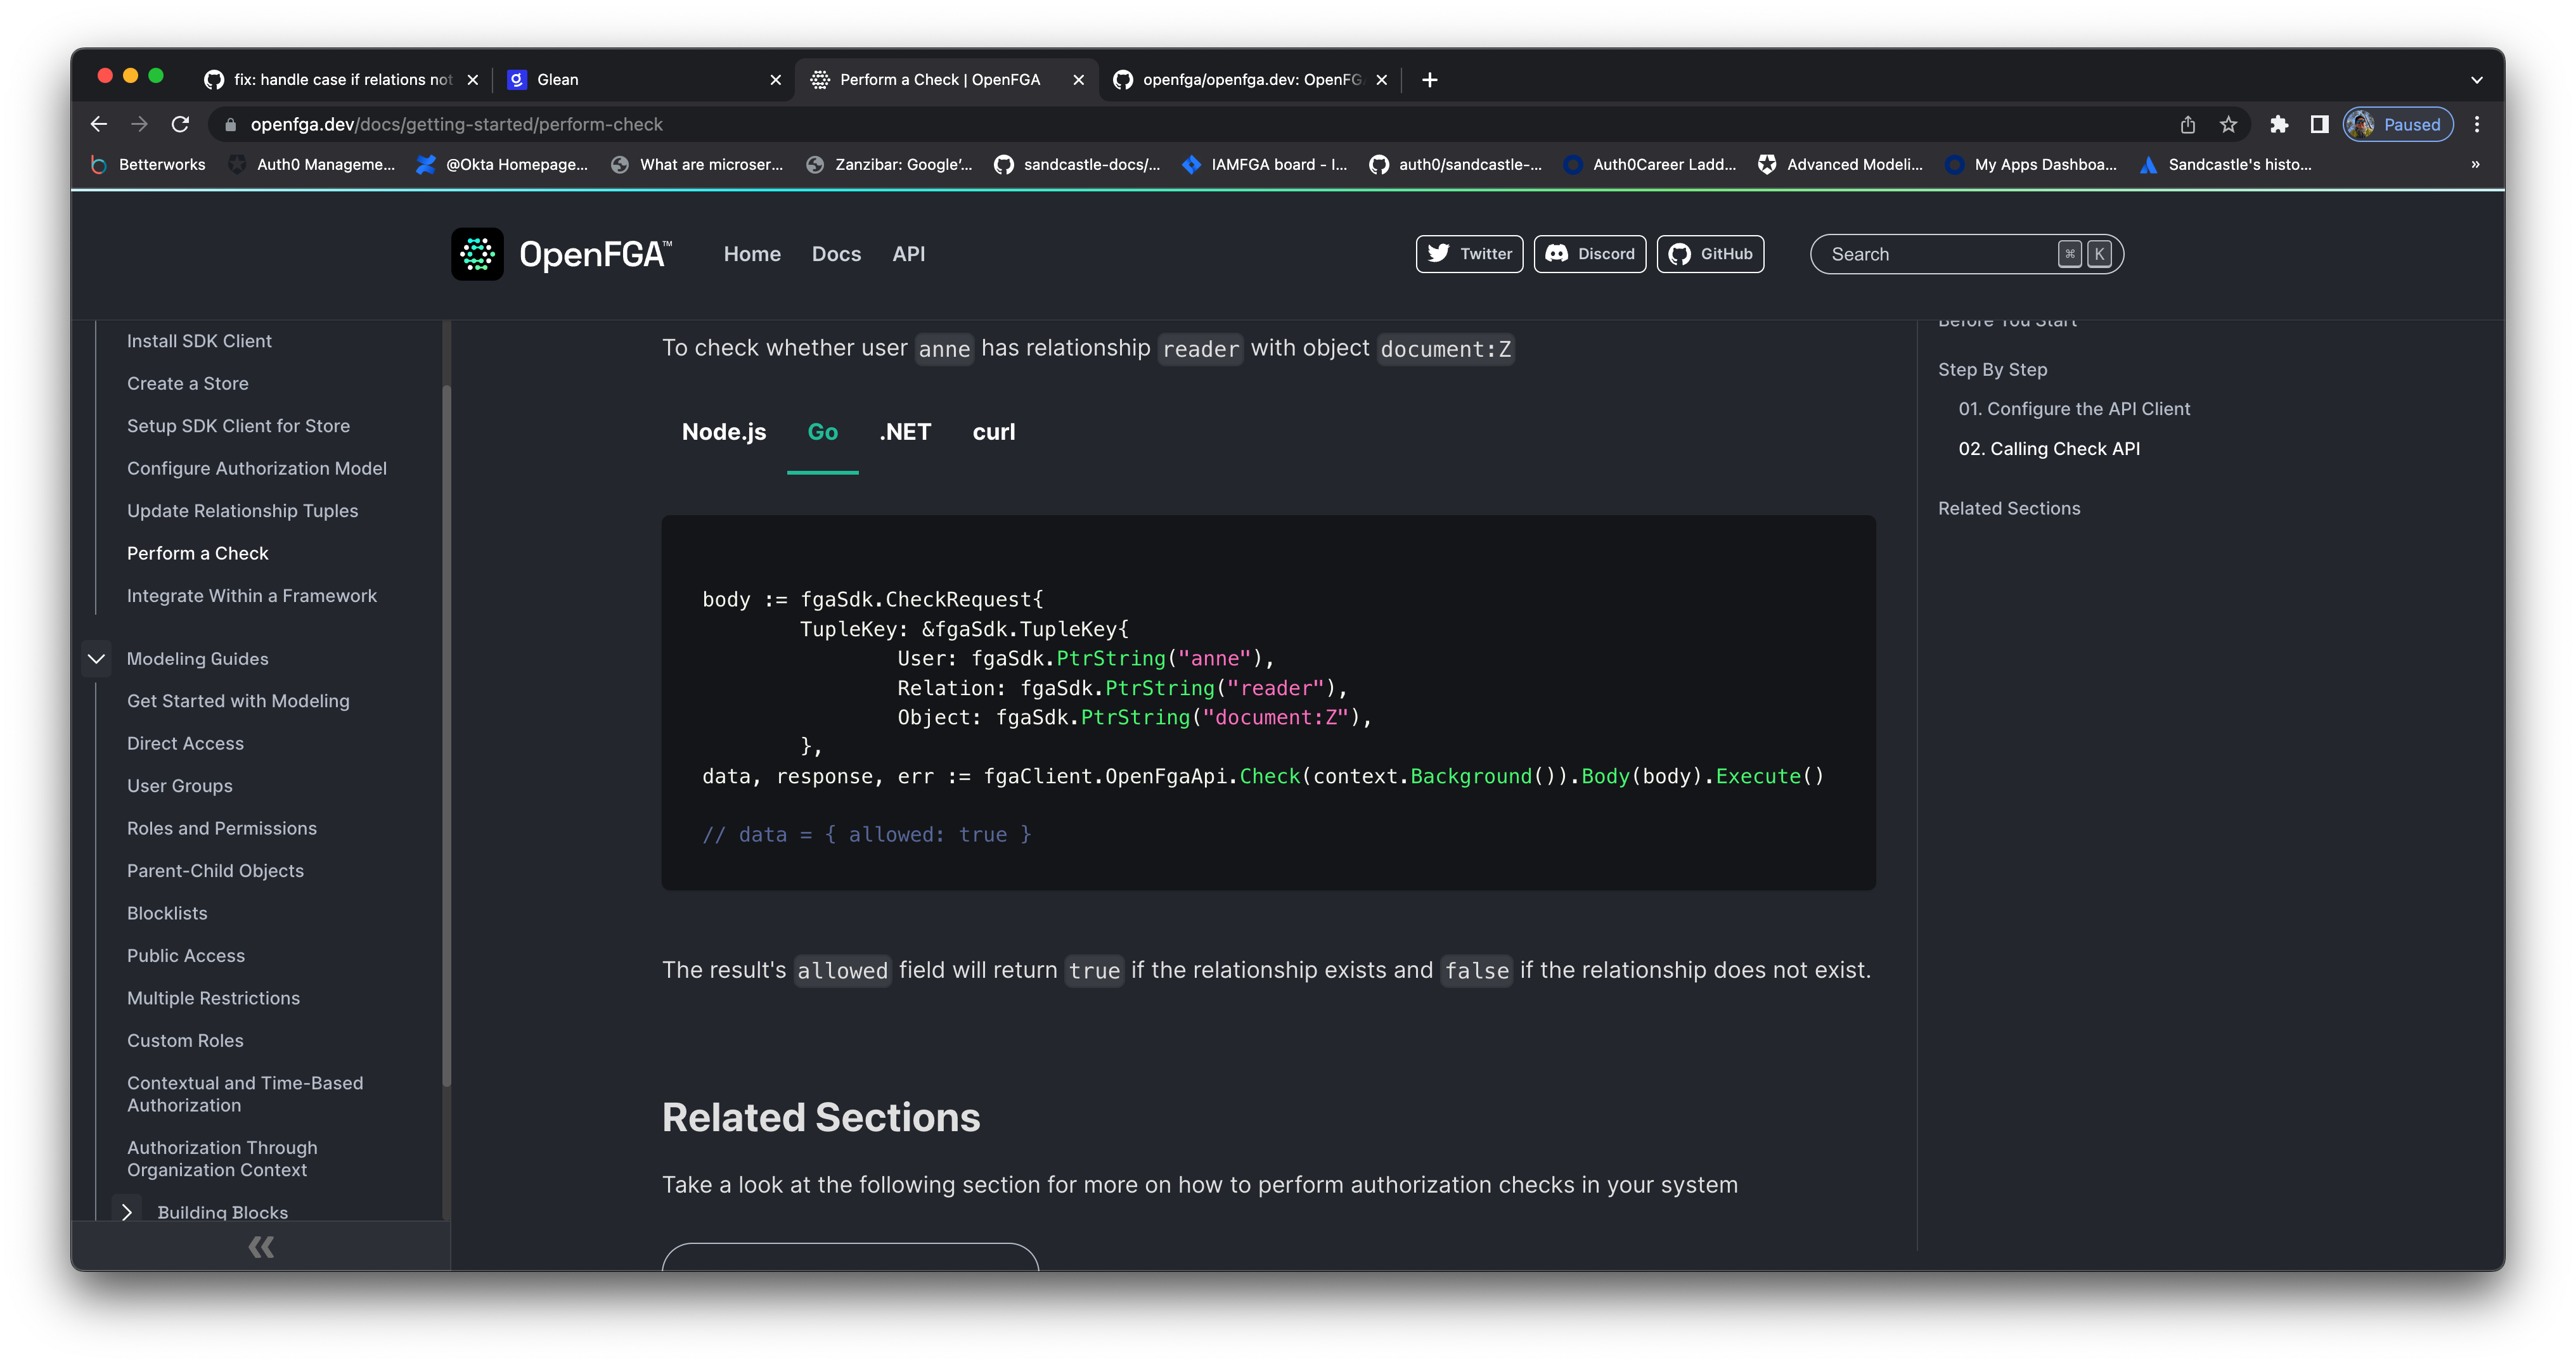Reload the current page
2576x1365 pixels.
tap(181, 124)
